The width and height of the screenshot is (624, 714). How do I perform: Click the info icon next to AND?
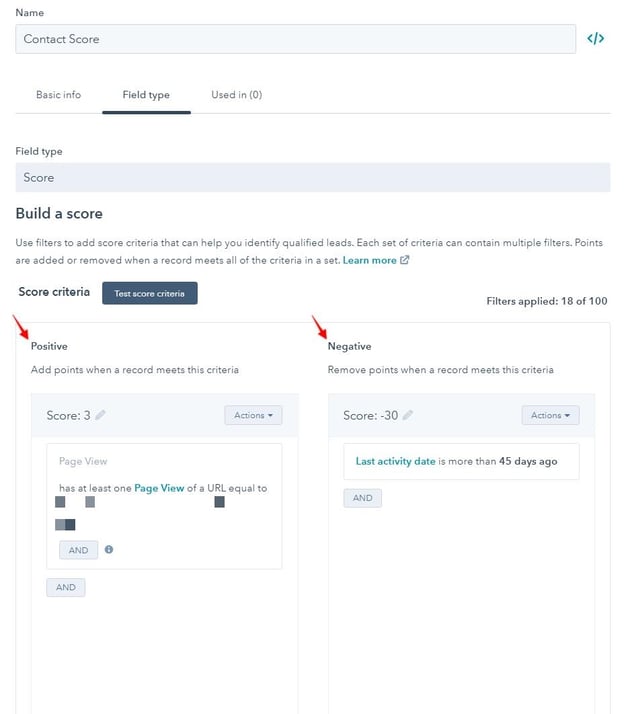pyautogui.click(x=109, y=549)
